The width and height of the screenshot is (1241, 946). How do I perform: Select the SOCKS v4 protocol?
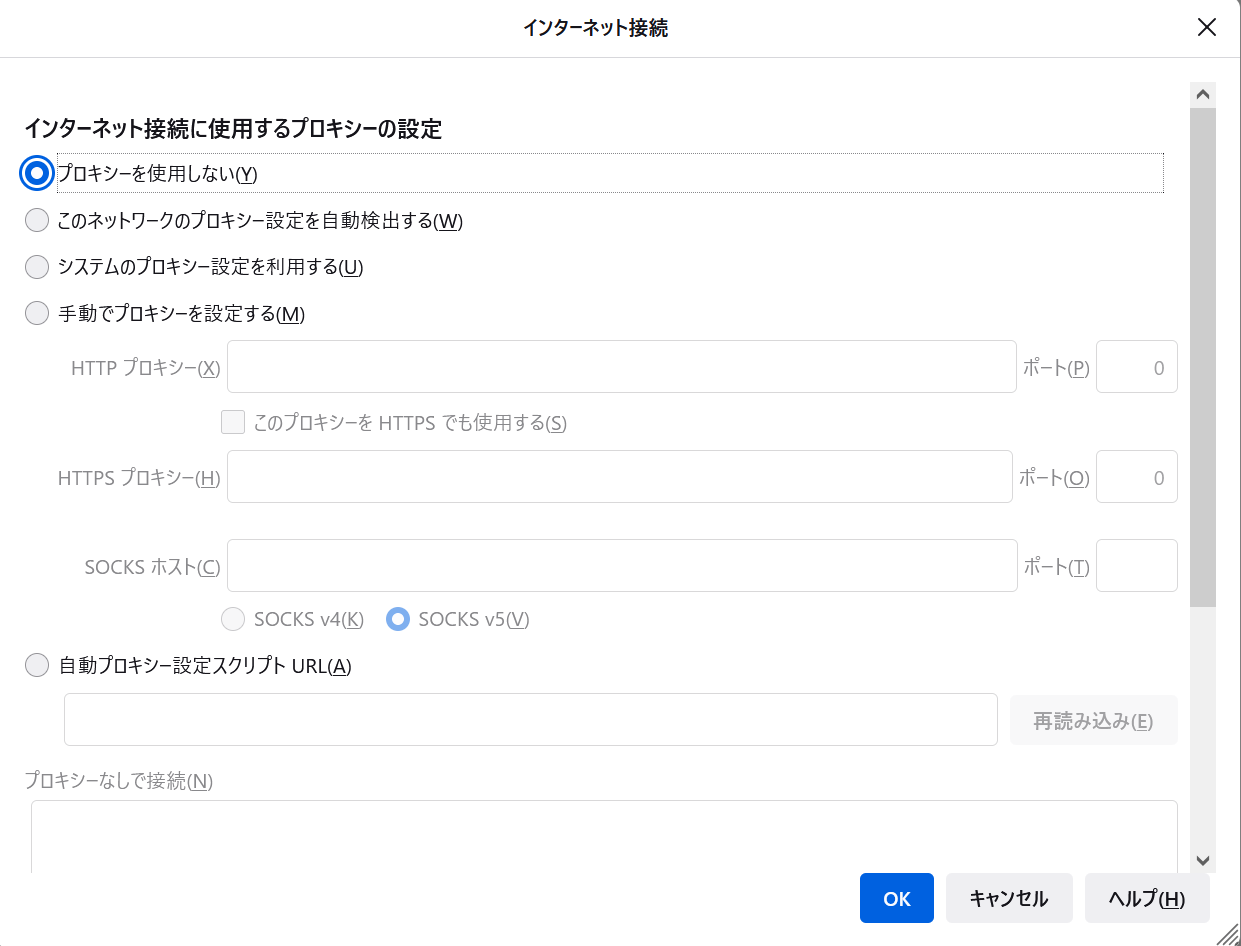[233, 619]
